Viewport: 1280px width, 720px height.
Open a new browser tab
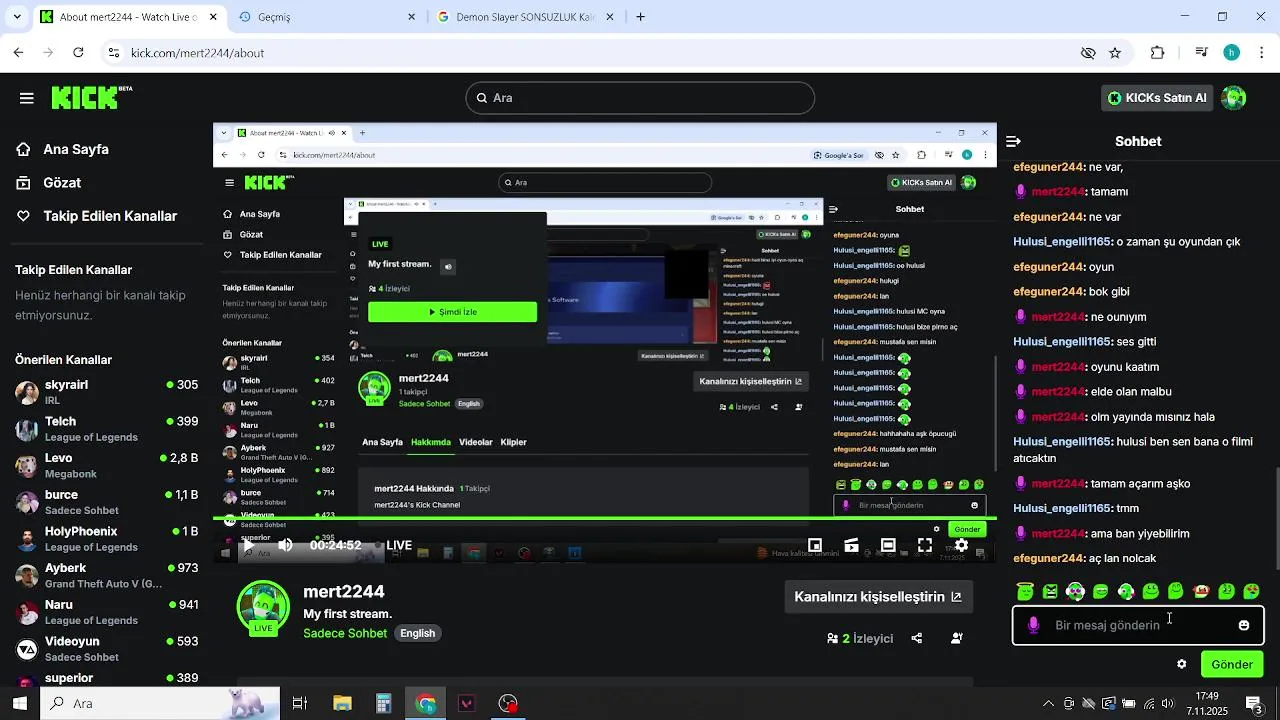click(x=640, y=17)
